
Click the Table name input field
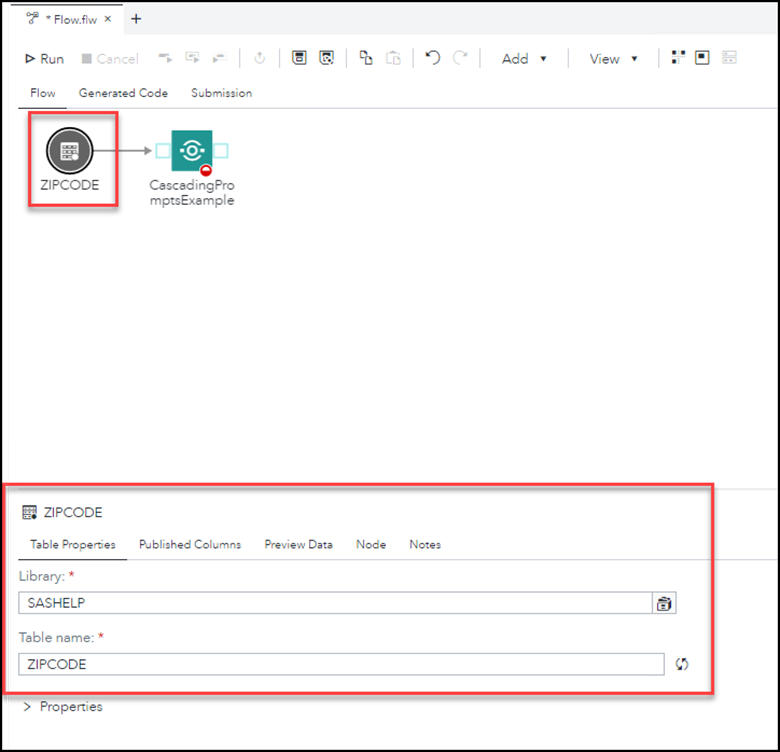tap(341, 664)
